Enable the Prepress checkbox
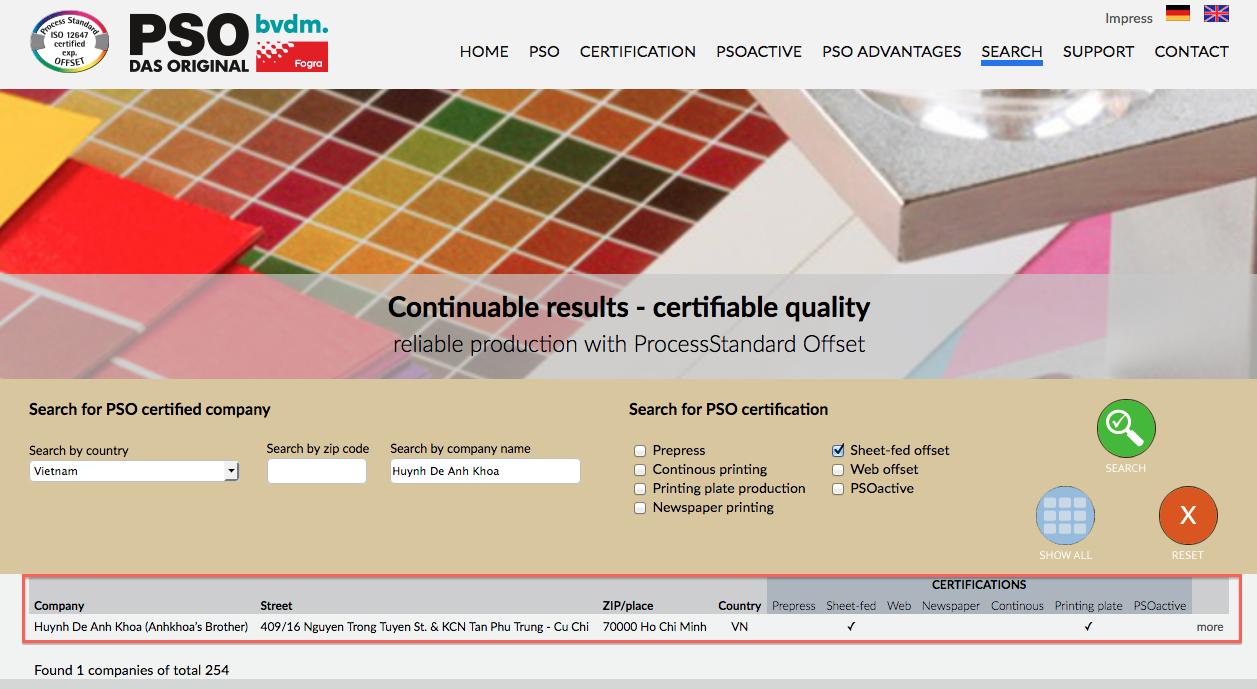Image resolution: width=1257 pixels, height=689 pixels. [x=640, y=451]
